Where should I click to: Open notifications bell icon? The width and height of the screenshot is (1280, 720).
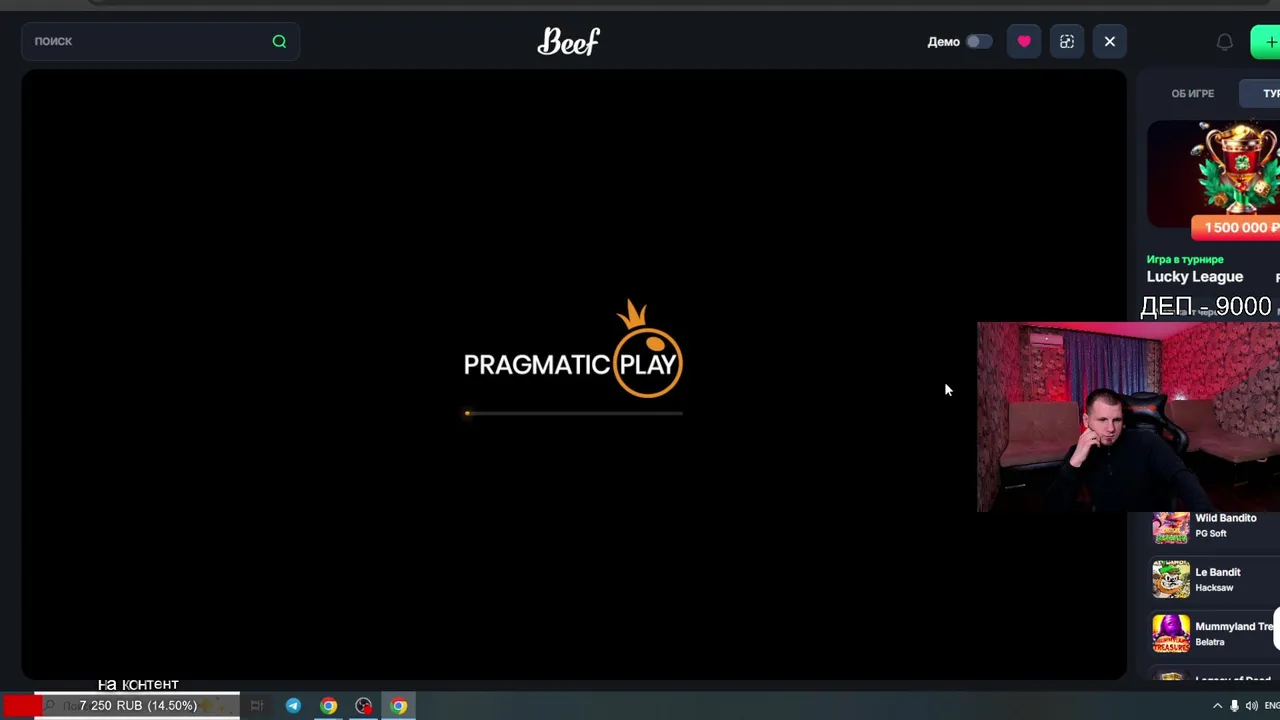point(1224,42)
